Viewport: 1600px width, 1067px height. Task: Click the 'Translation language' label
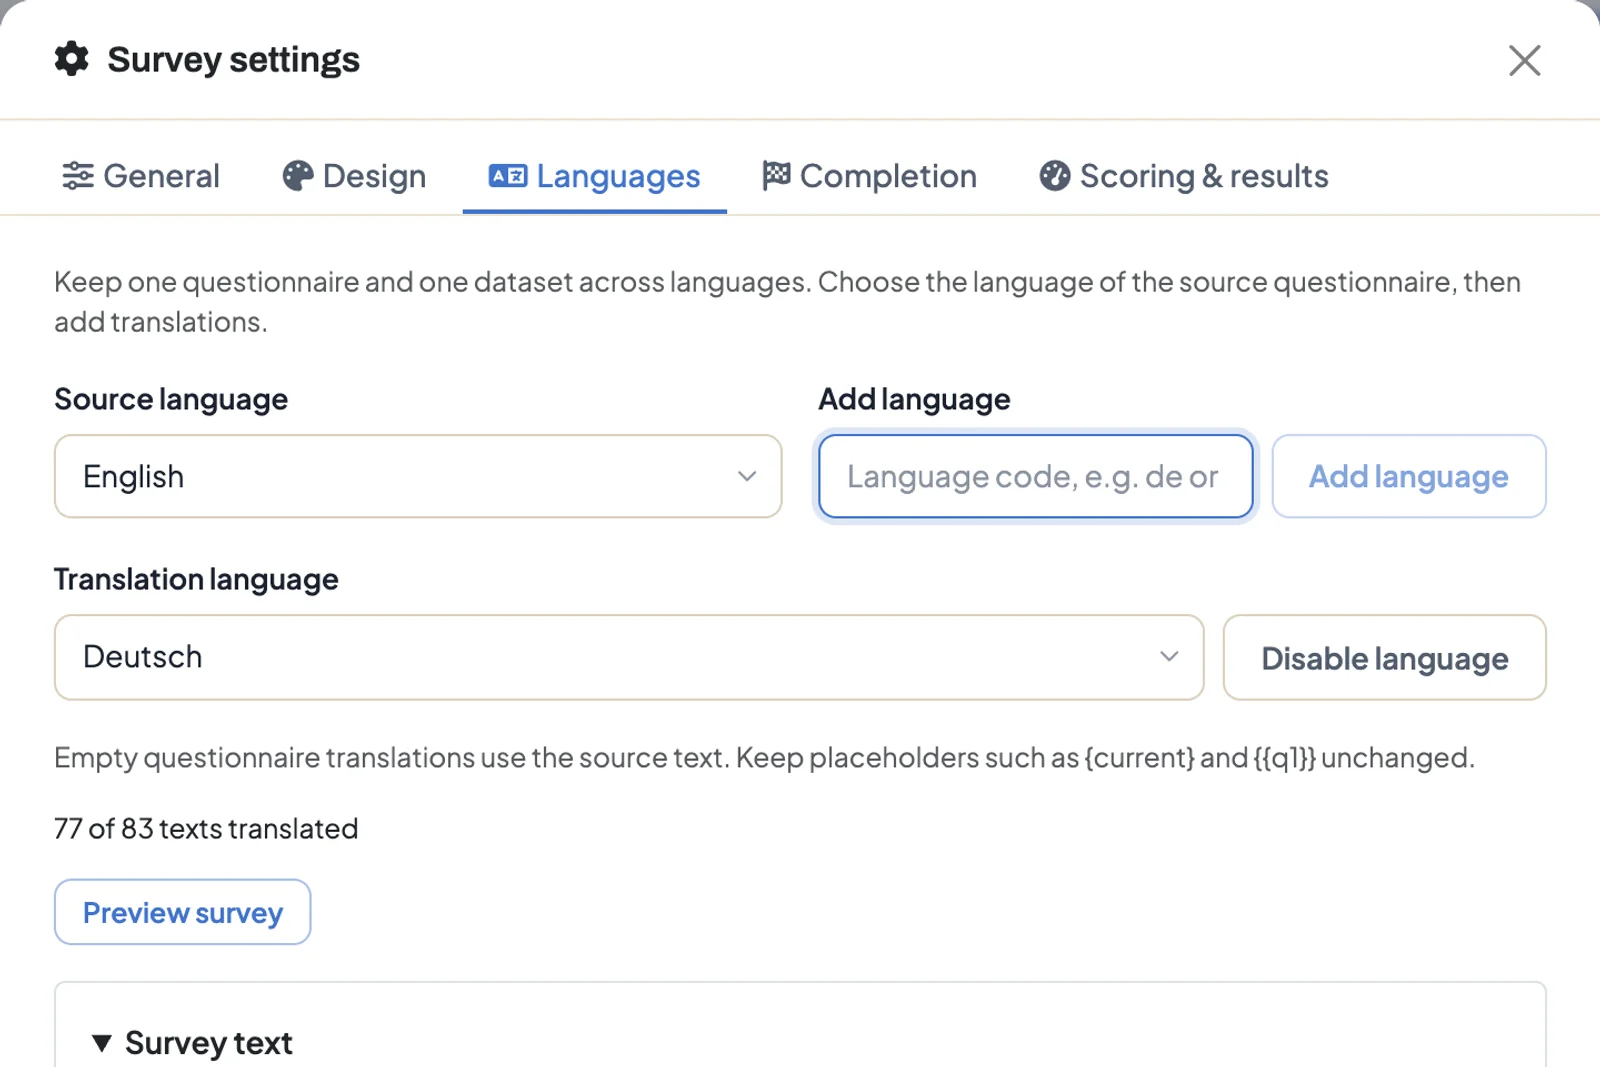click(196, 579)
